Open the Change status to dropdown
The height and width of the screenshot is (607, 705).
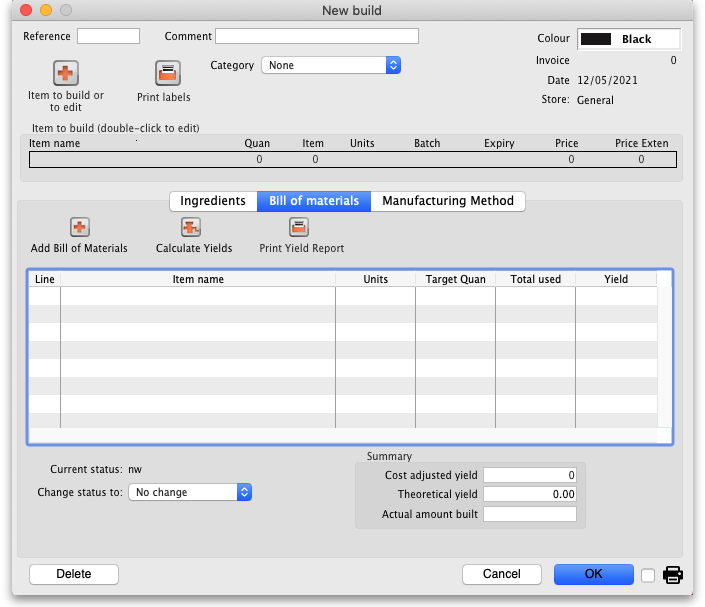[x=190, y=492]
